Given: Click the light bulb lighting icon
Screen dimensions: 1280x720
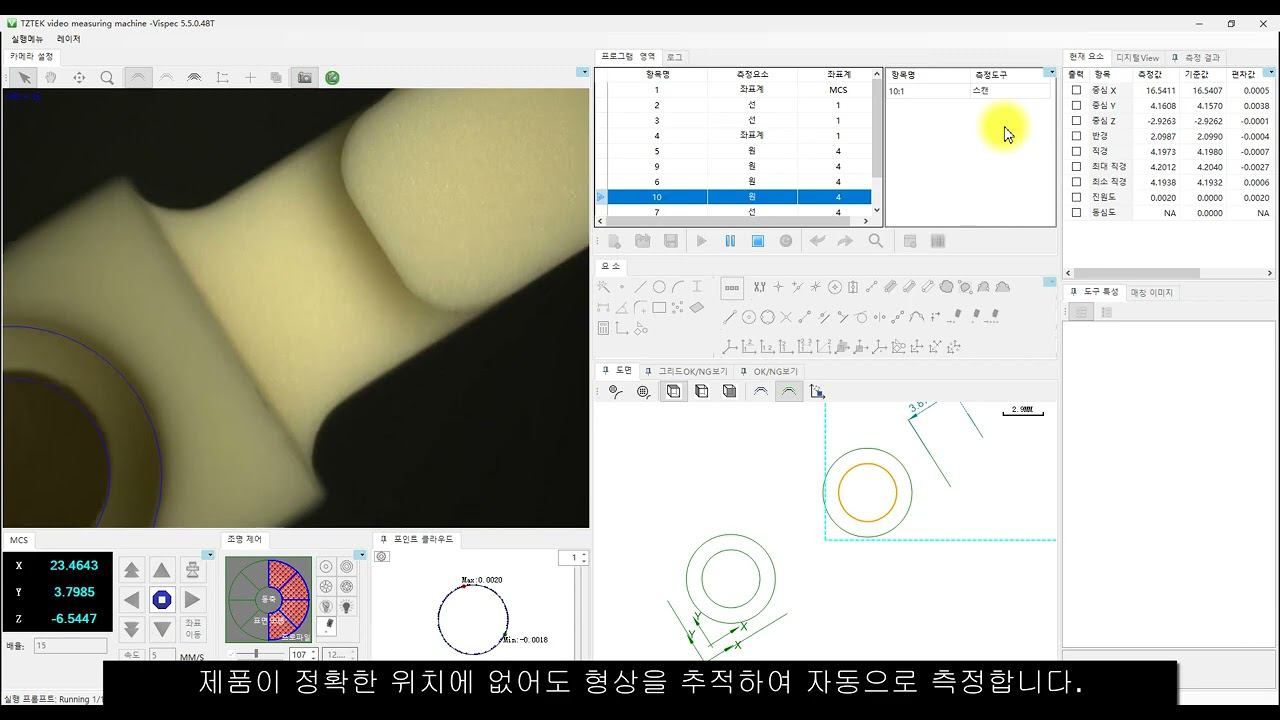Looking at the screenshot, I should [x=347, y=606].
